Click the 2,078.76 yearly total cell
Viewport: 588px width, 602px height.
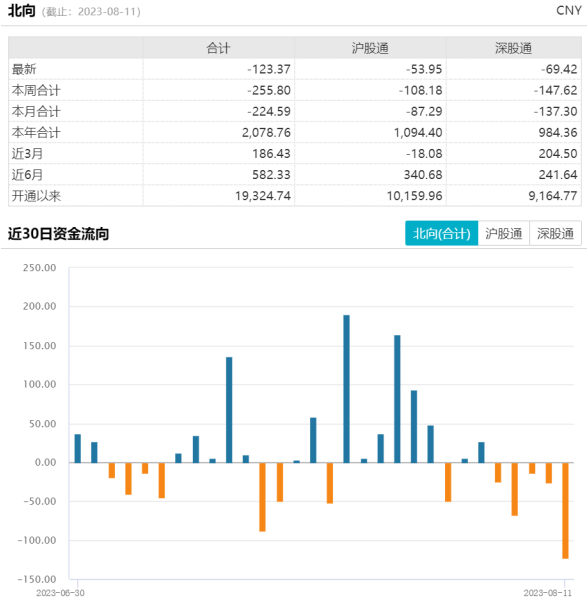[266, 132]
